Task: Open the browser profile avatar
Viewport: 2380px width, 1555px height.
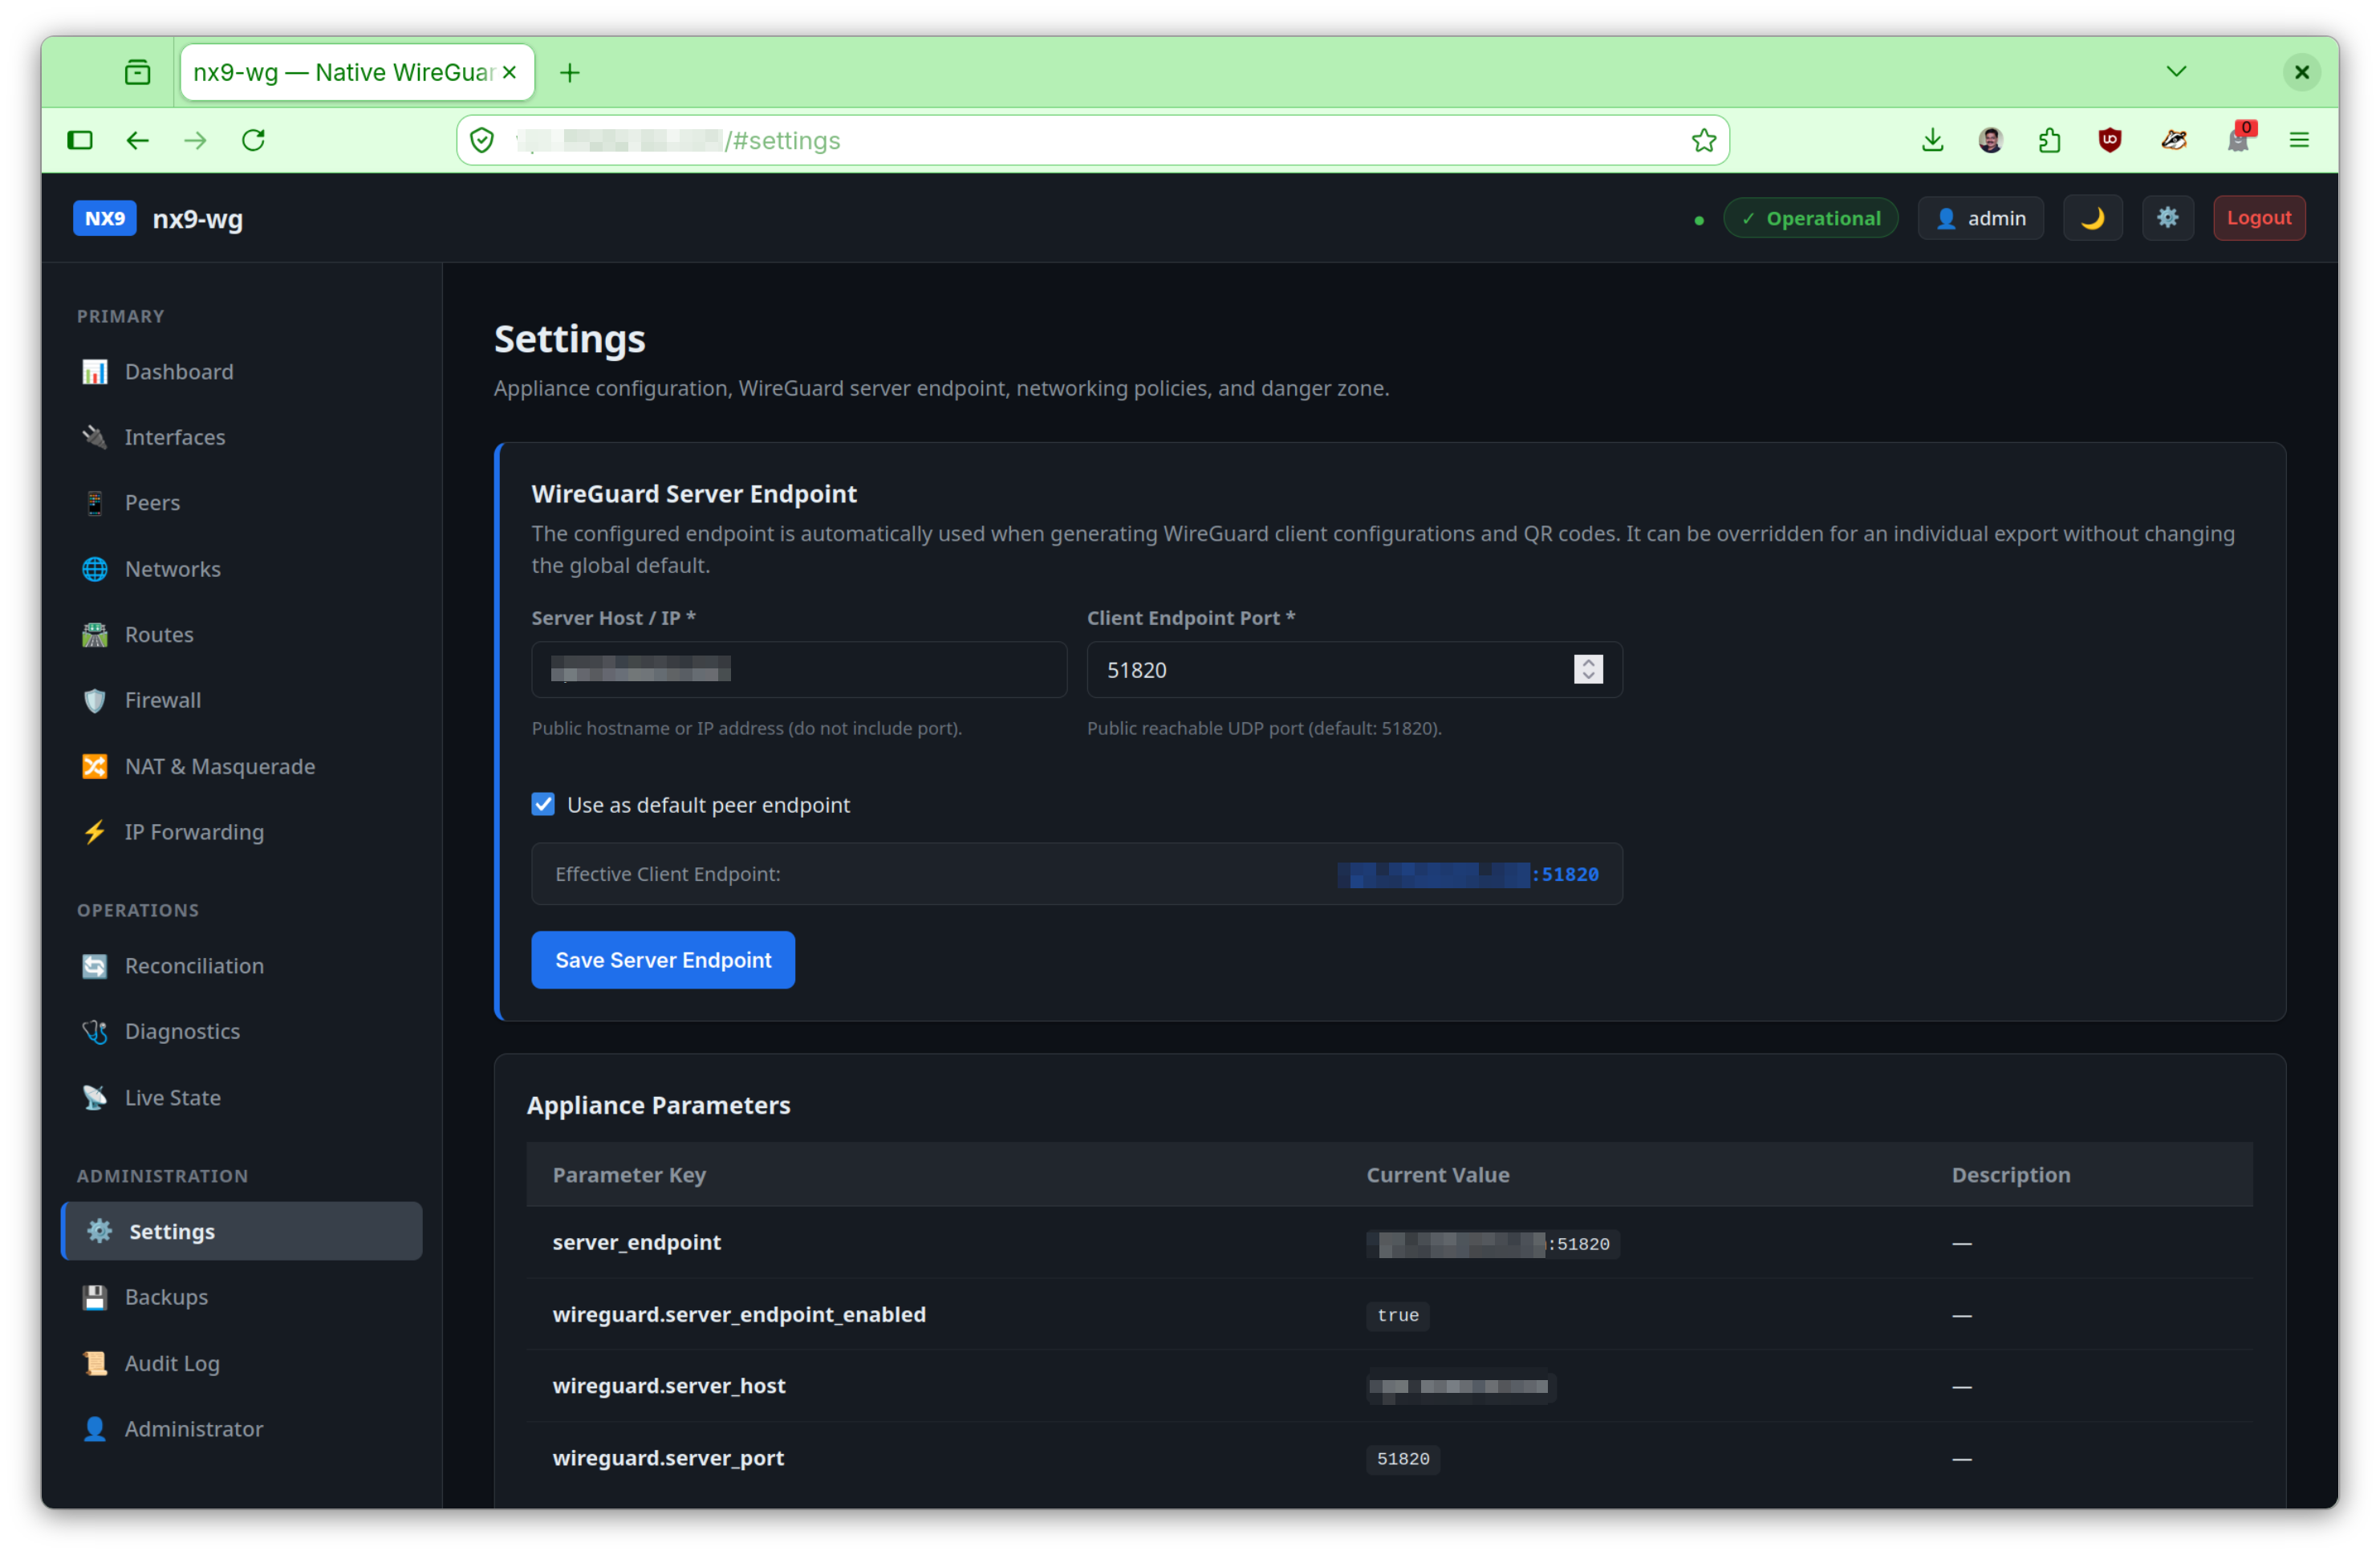Action: tap(1990, 140)
